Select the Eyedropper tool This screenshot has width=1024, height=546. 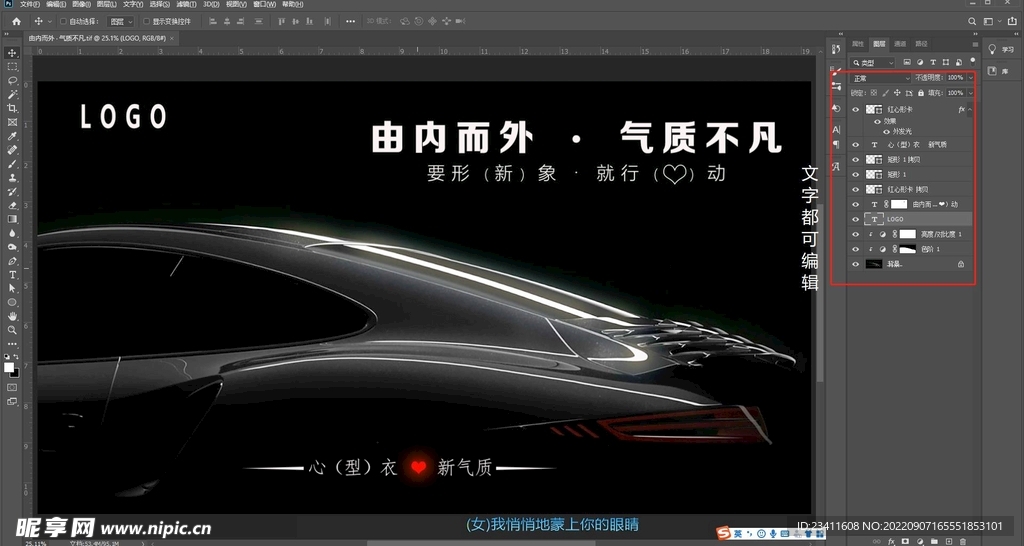(12, 136)
